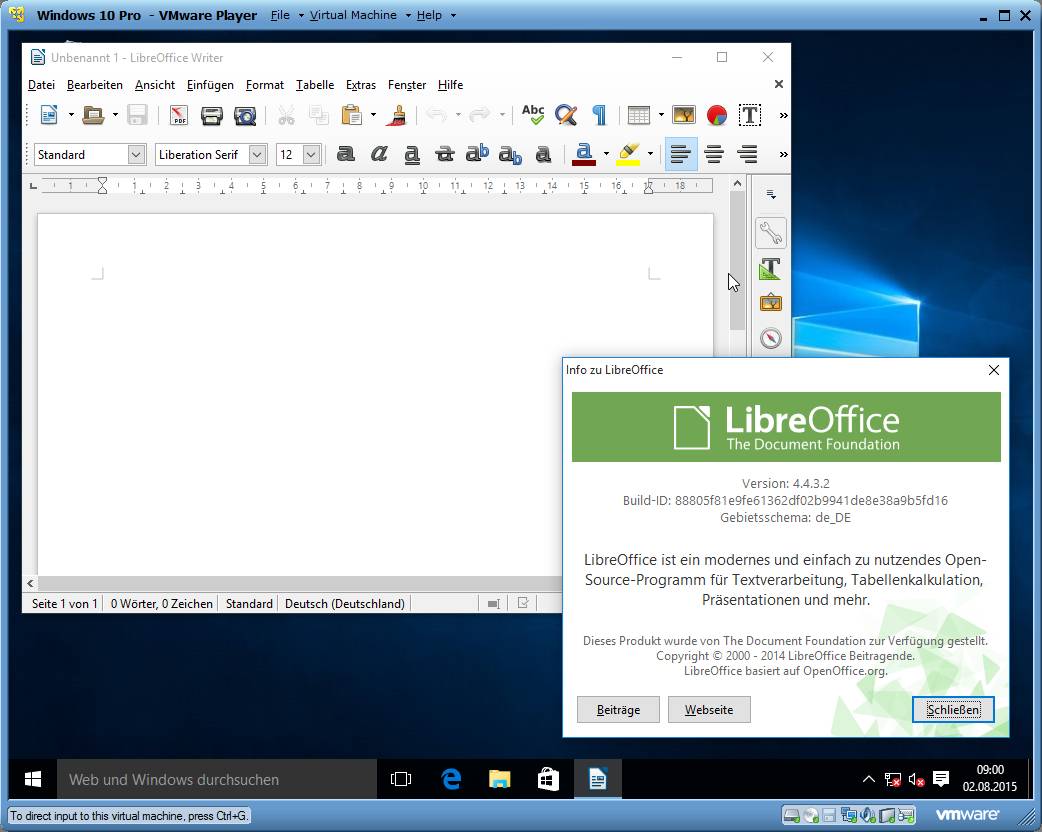Insert a chart using the pie icon
The height and width of the screenshot is (832, 1042).
tap(717, 116)
